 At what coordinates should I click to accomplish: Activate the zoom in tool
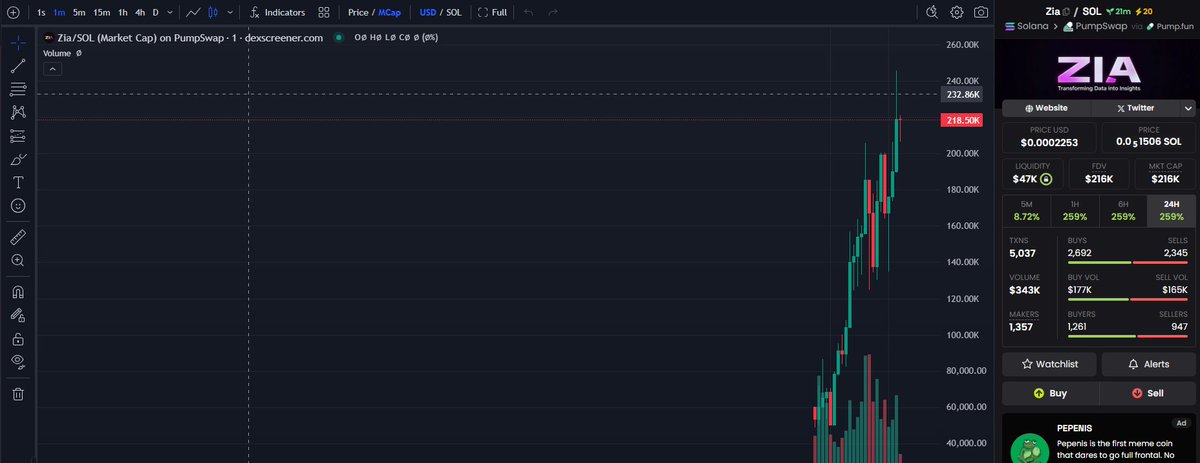pyautogui.click(x=17, y=260)
